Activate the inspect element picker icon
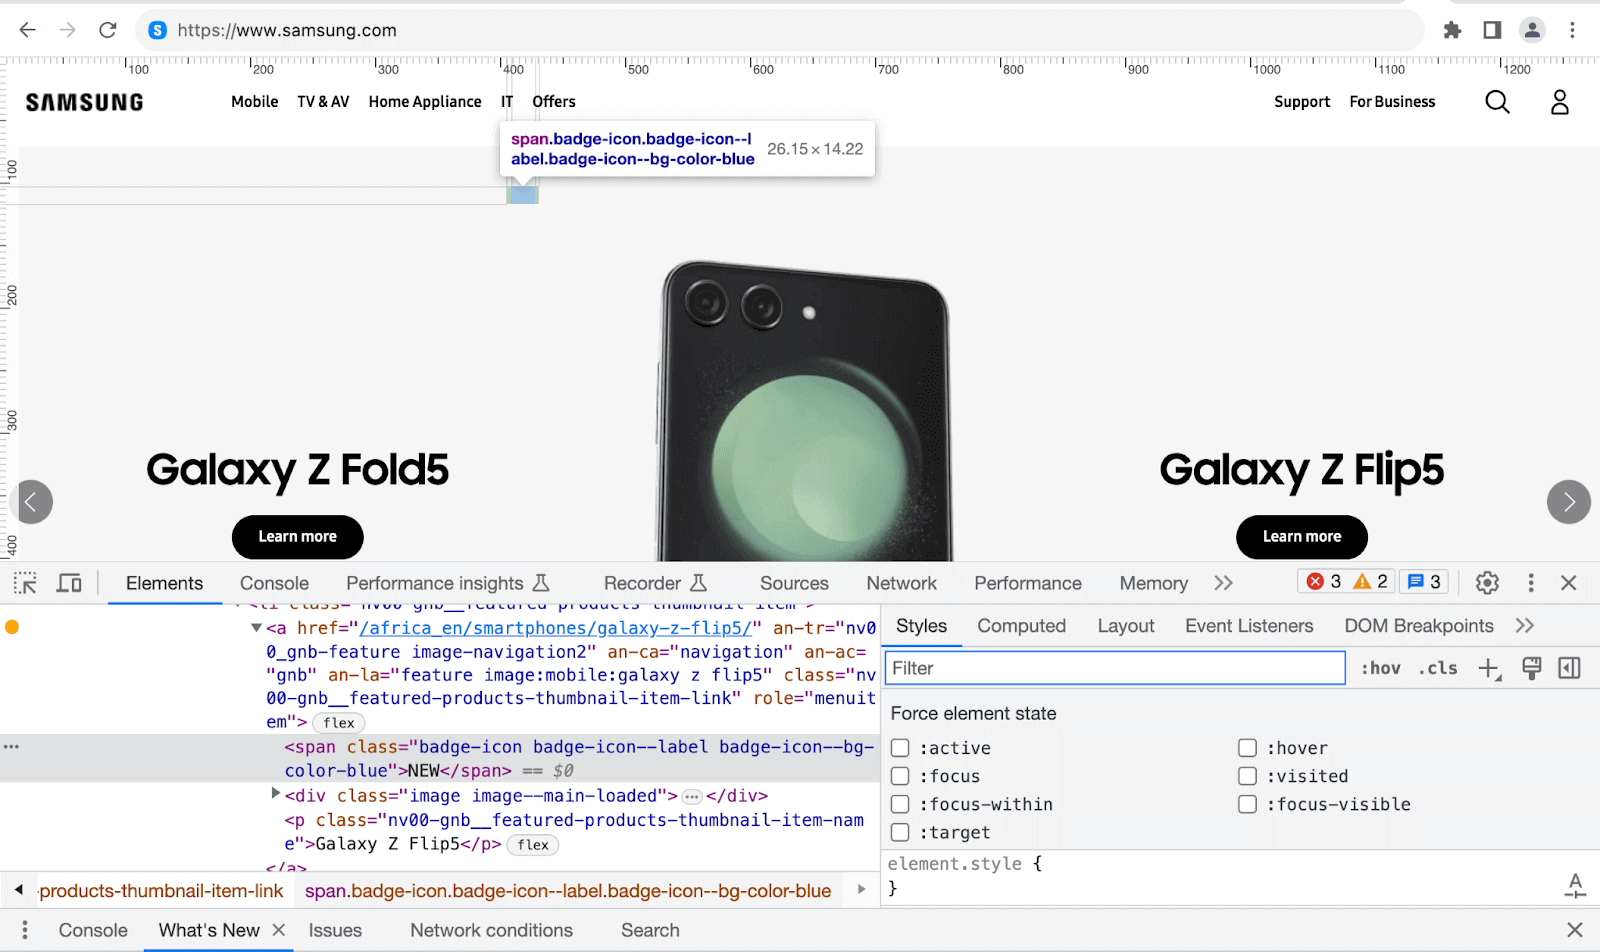1600x952 pixels. pyautogui.click(x=25, y=583)
